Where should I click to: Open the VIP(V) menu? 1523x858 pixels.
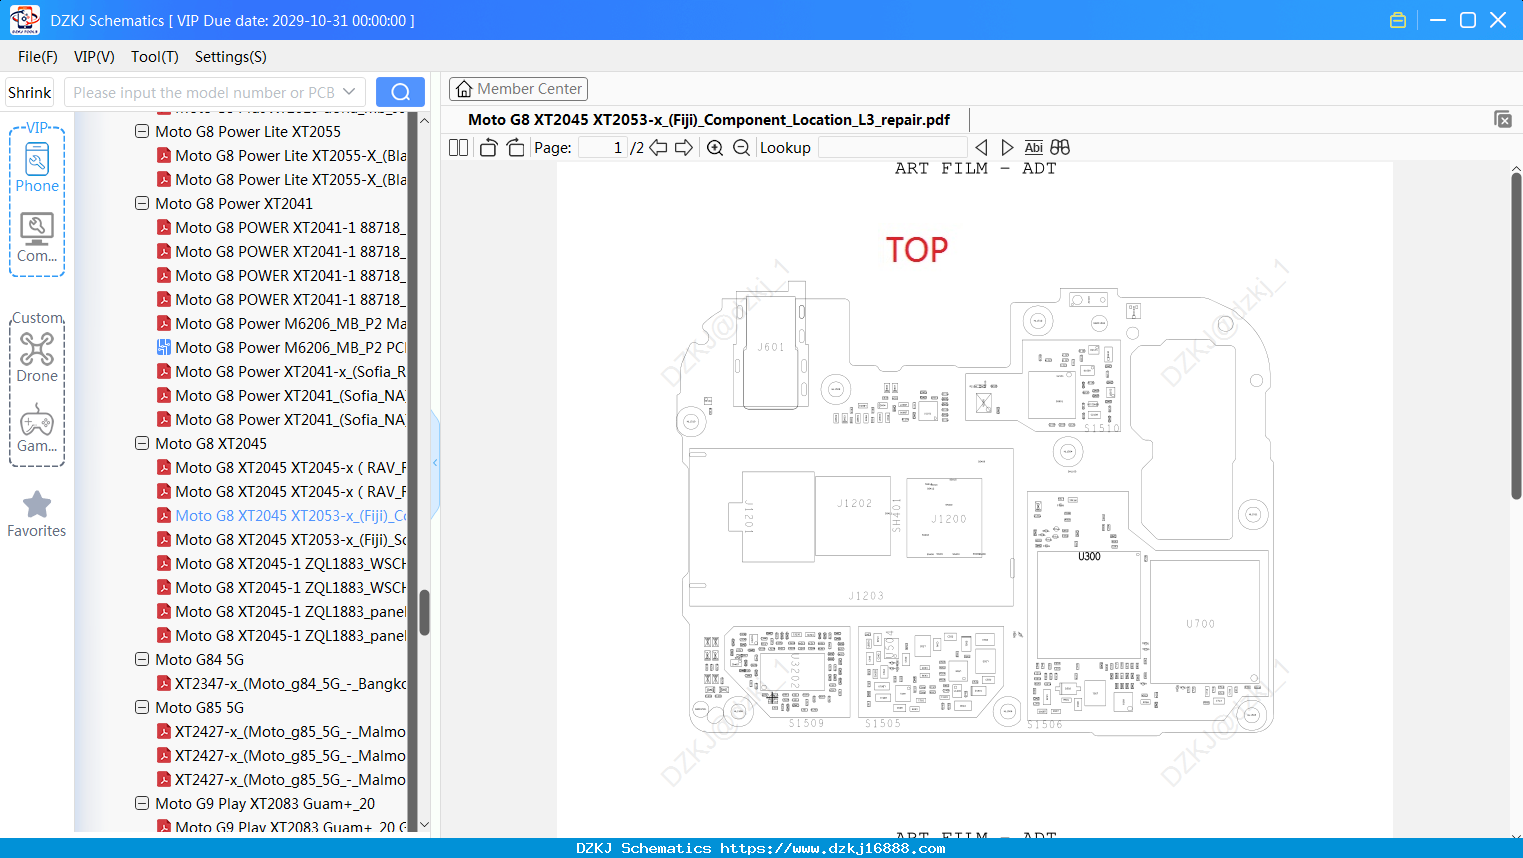click(94, 57)
